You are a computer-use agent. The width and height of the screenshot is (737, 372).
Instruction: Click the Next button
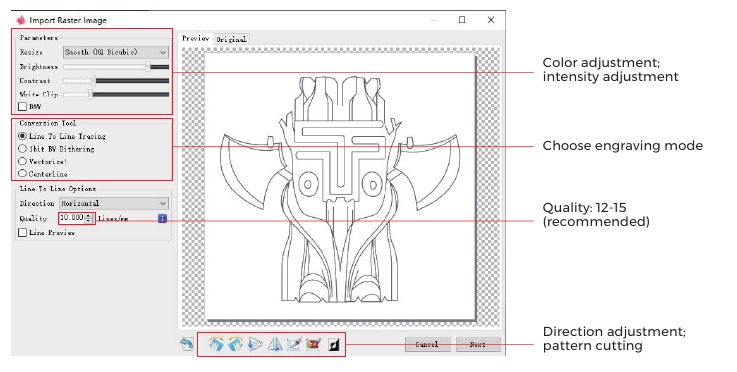[478, 344]
